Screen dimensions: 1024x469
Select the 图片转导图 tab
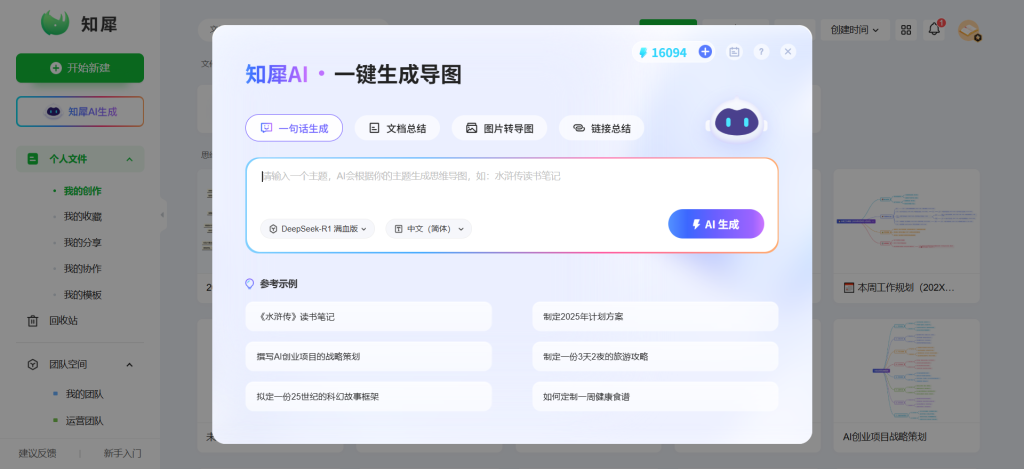pos(500,128)
